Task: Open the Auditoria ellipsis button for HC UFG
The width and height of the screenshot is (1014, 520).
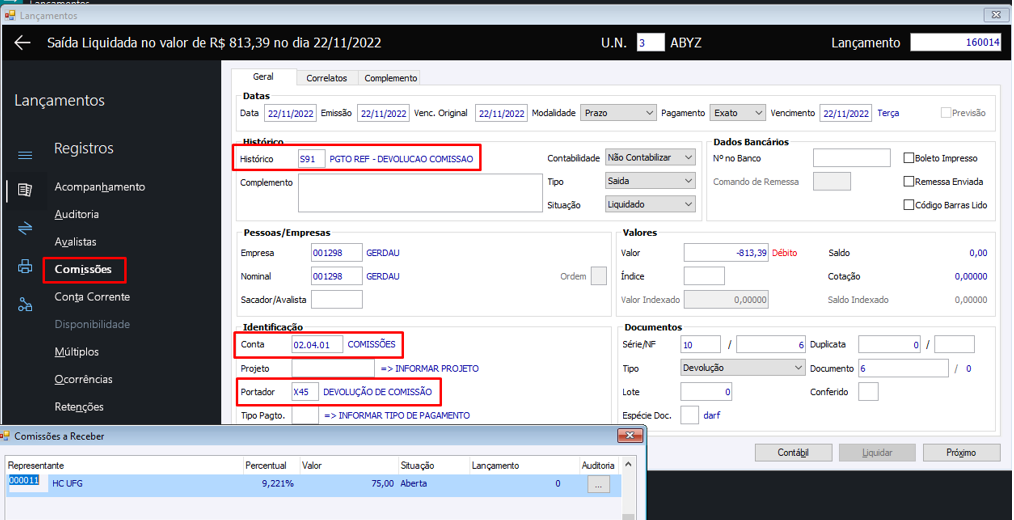Action: (598, 484)
